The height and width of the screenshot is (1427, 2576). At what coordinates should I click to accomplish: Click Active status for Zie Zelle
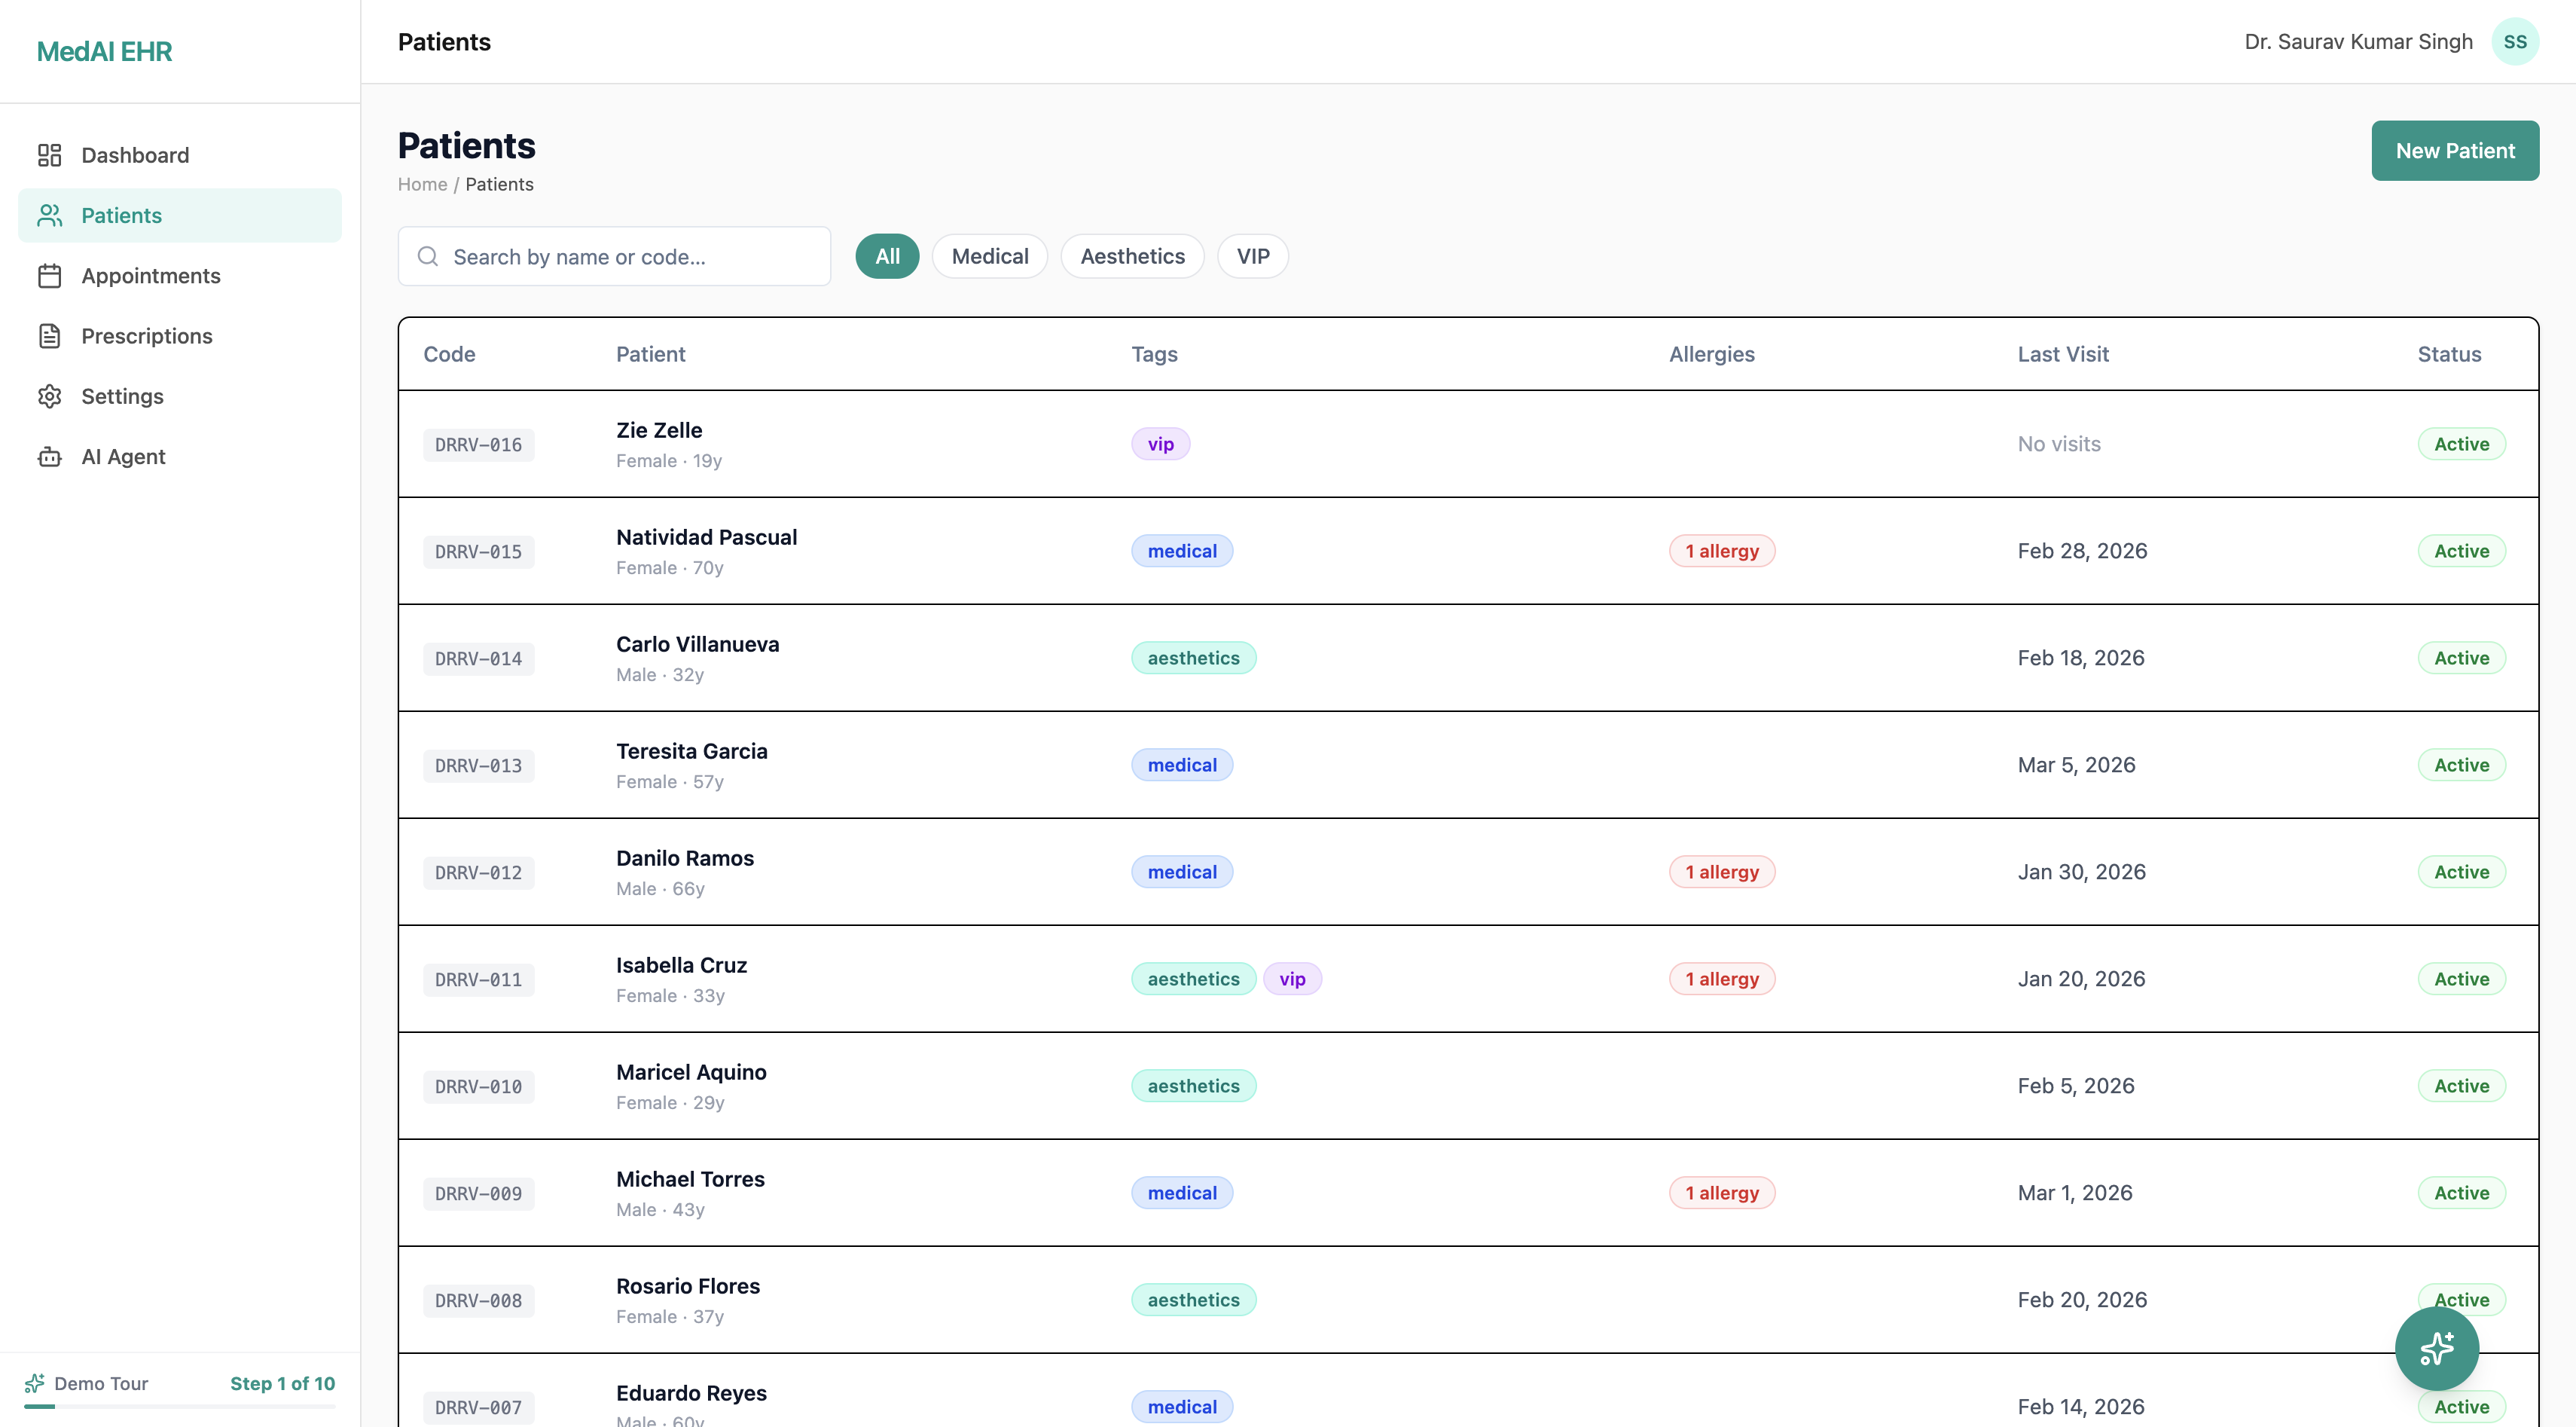2461,444
